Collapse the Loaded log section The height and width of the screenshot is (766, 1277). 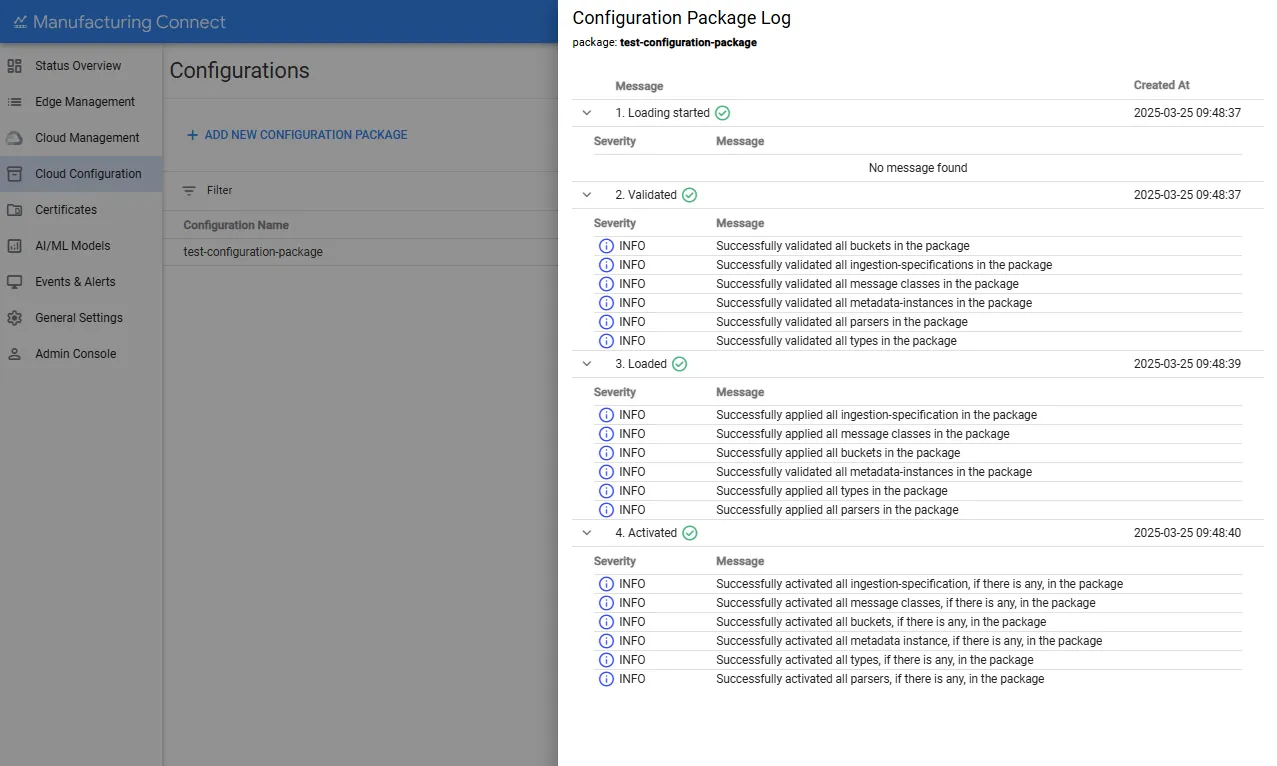point(587,364)
